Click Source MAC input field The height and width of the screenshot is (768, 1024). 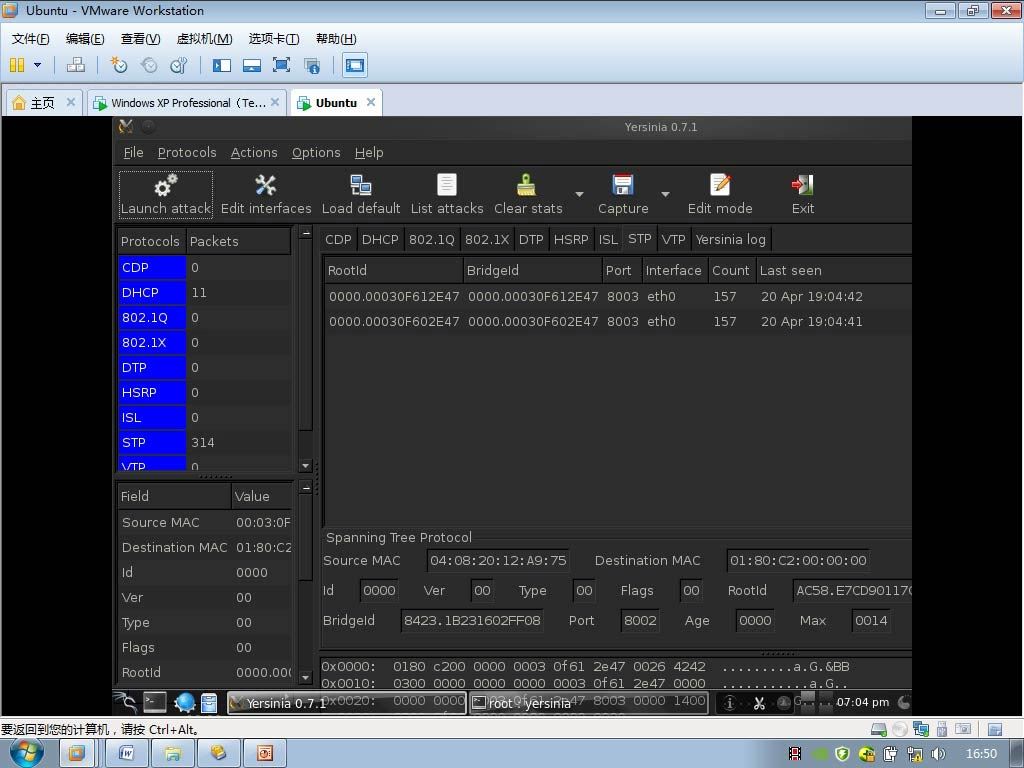coord(498,560)
